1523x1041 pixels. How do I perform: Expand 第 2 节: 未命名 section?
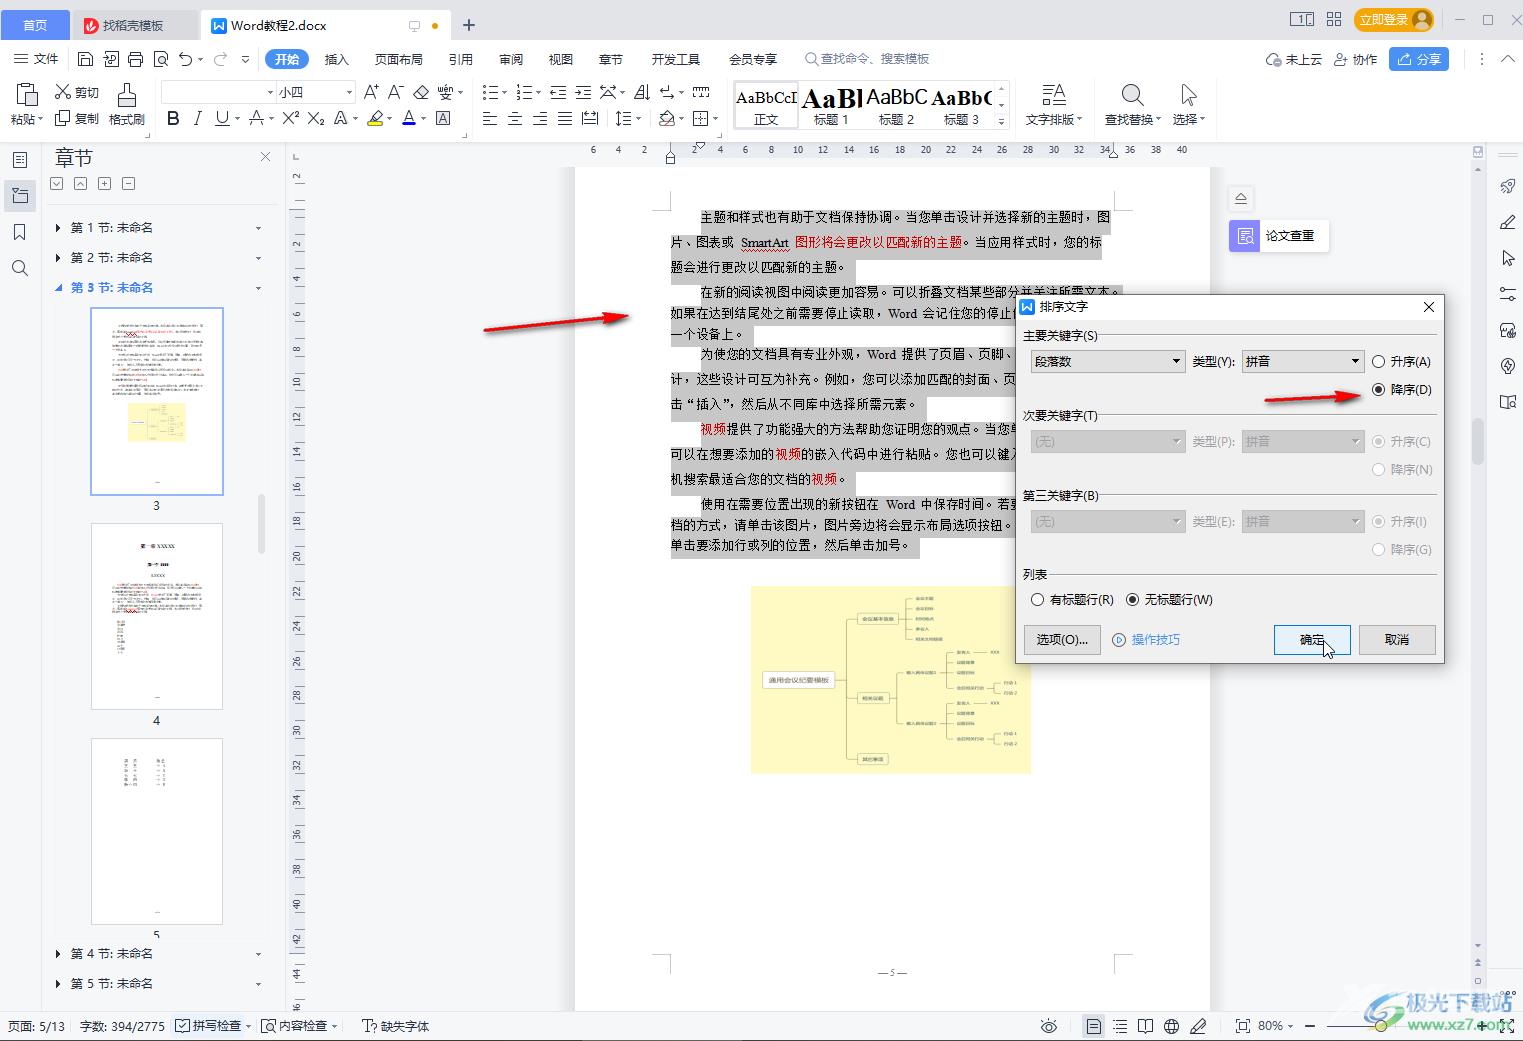click(58, 258)
